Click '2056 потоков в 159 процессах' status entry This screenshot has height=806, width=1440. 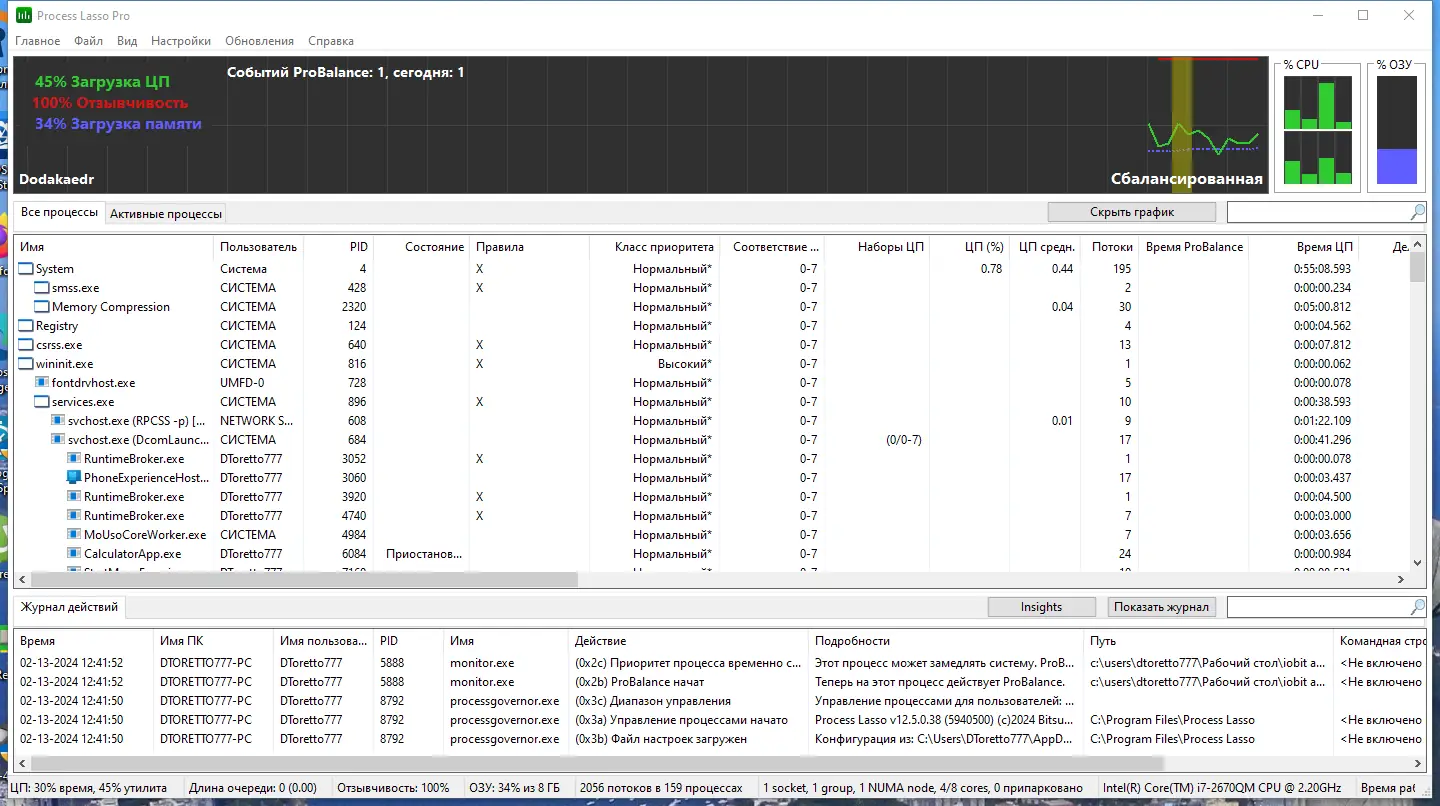tap(661, 788)
